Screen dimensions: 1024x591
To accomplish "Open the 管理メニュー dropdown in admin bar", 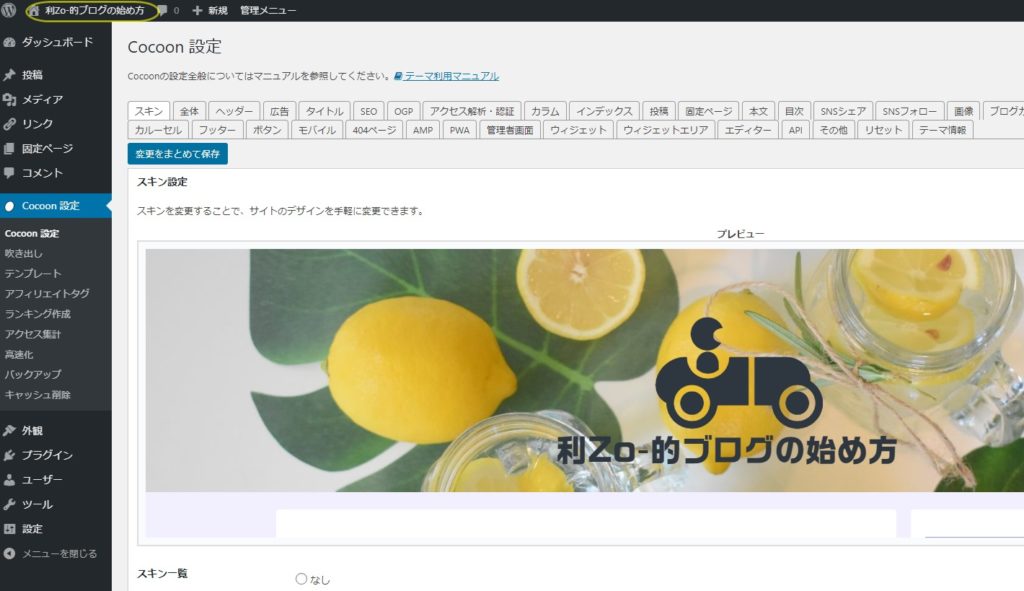I will pyautogui.click(x=267, y=11).
